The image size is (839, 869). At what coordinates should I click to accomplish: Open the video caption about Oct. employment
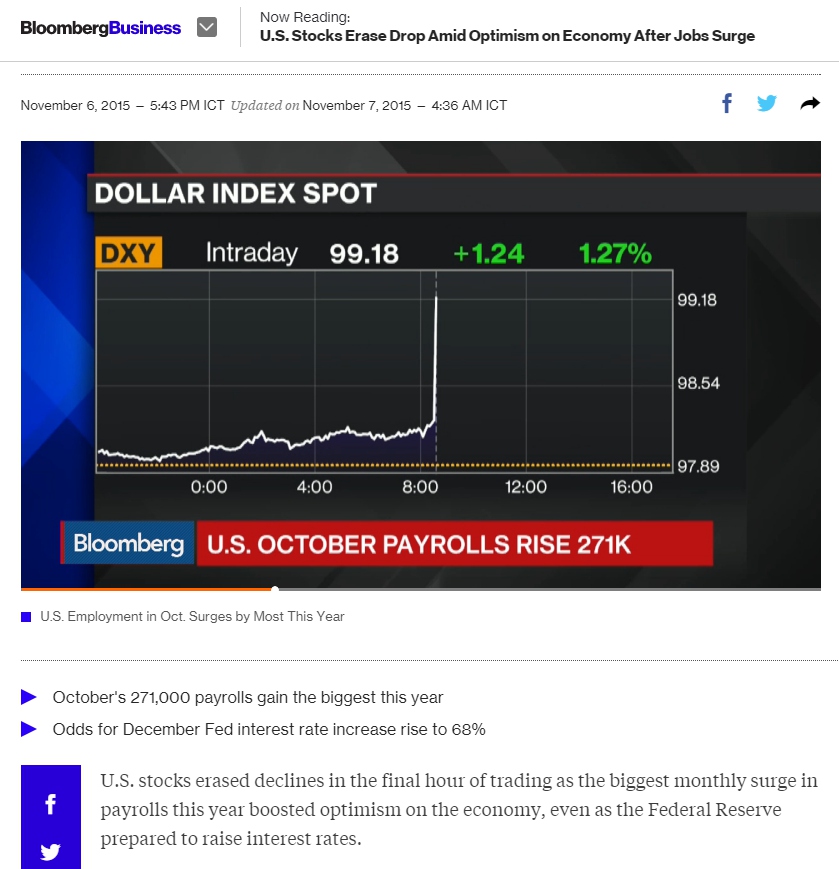point(192,616)
